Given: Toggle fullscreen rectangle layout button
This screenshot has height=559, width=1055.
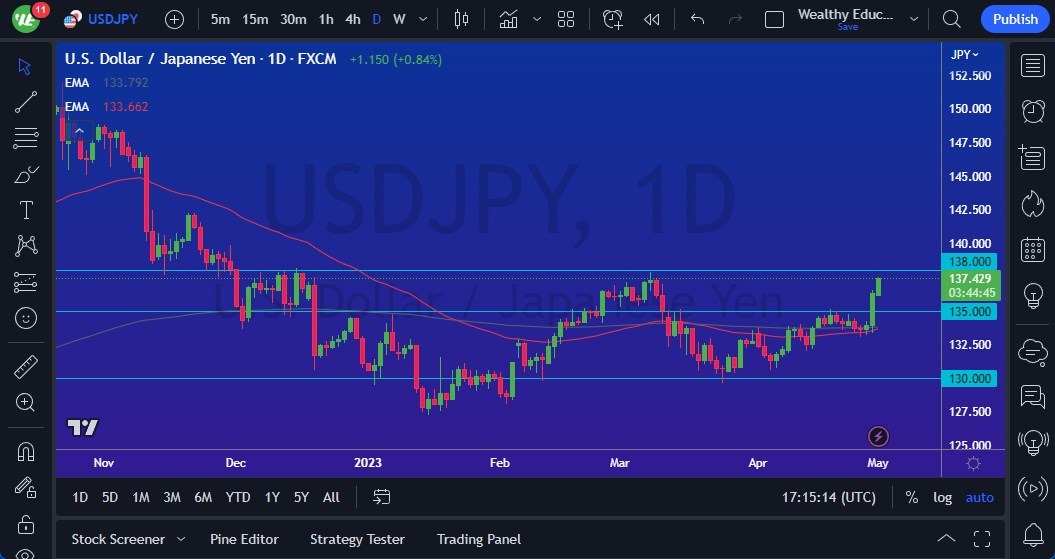Looking at the screenshot, I should 774,20.
